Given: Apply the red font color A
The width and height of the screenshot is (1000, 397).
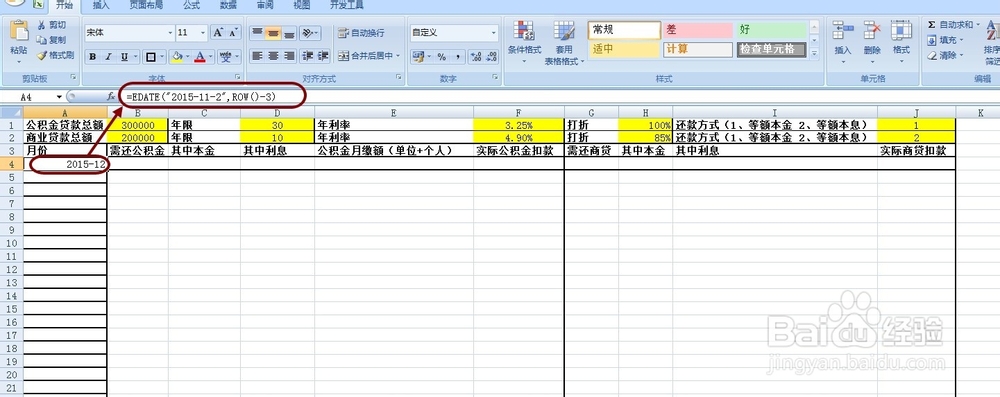Looking at the screenshot, I should [x=200, y=57].
